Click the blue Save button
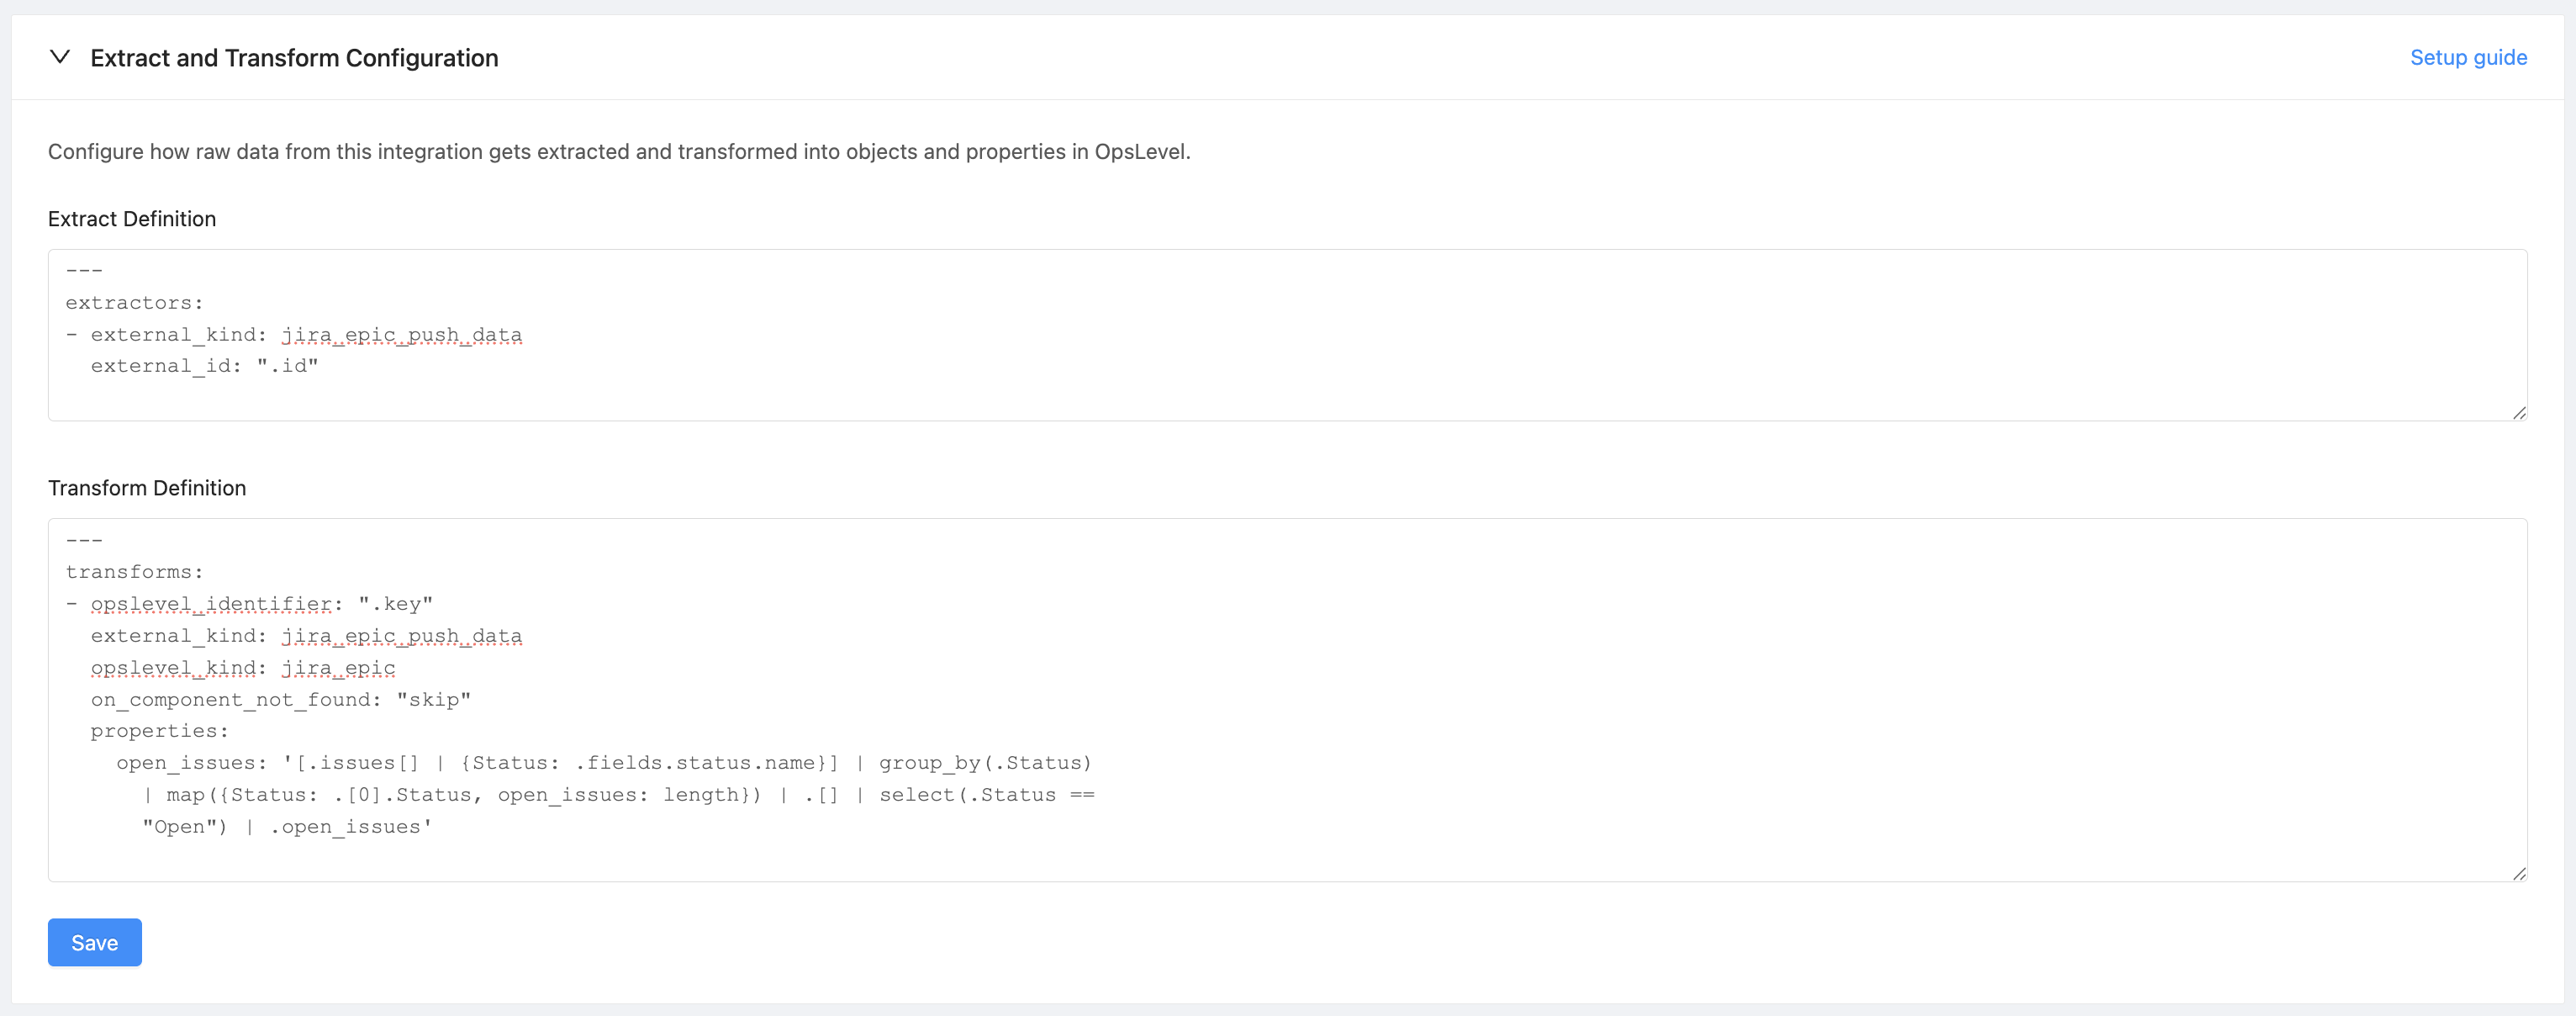Image resolution: width=2576 pixels, height=1016 pixels. pyautogui.click(x=95, y=942)
